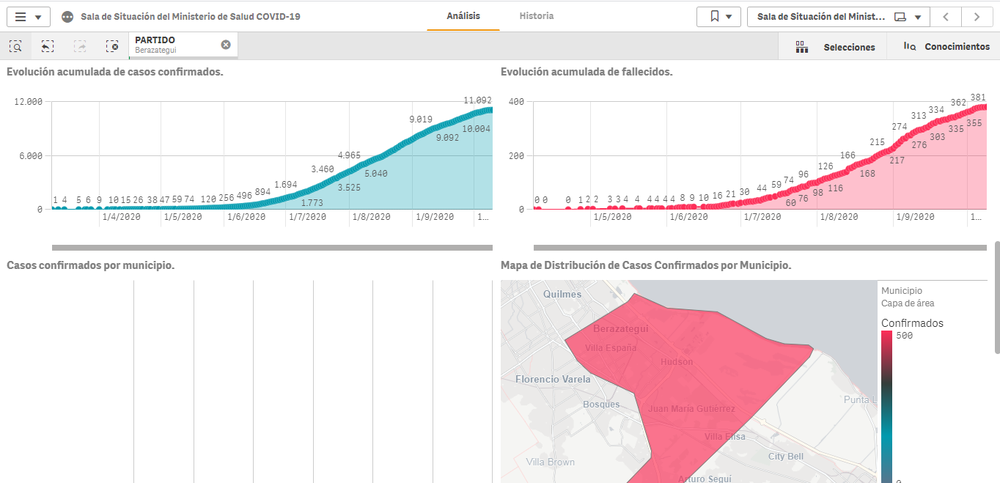Step back one selection

coord(48,46)
